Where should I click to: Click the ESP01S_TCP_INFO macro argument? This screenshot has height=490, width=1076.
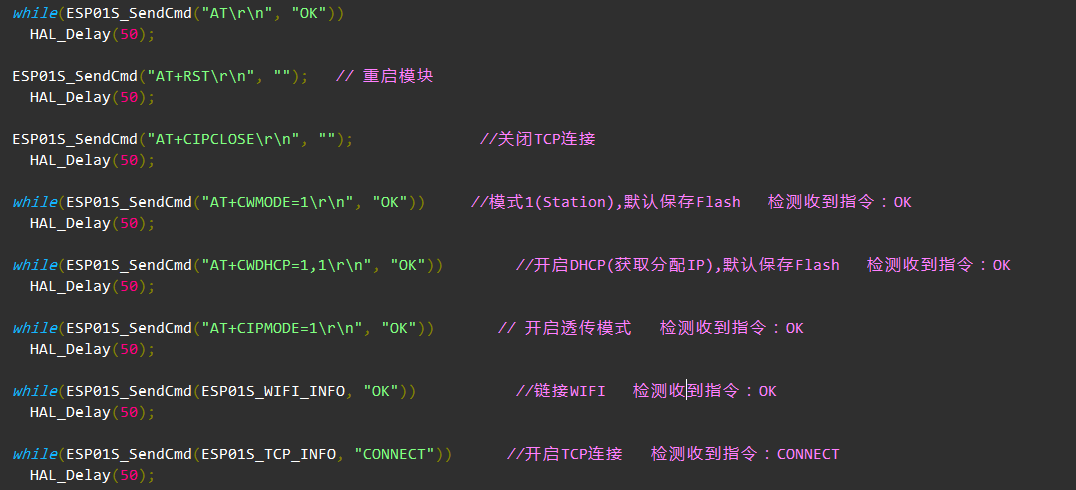[x=268, y=454]
